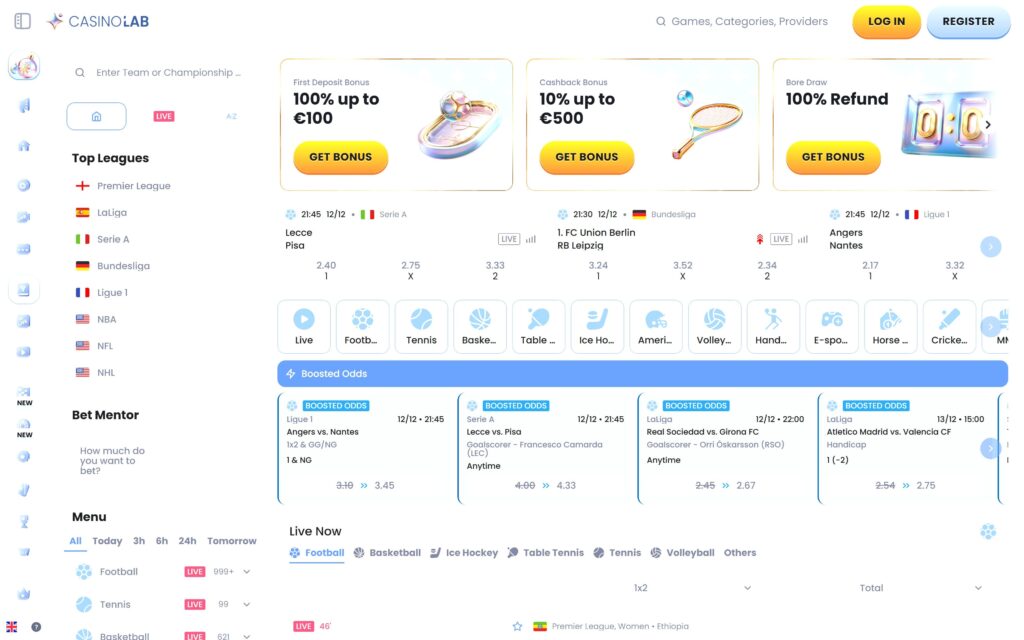1024x640 pixels.
Task: Favorite the Ethiopia Premier League Women match
Action: click(x=517, y=626)
